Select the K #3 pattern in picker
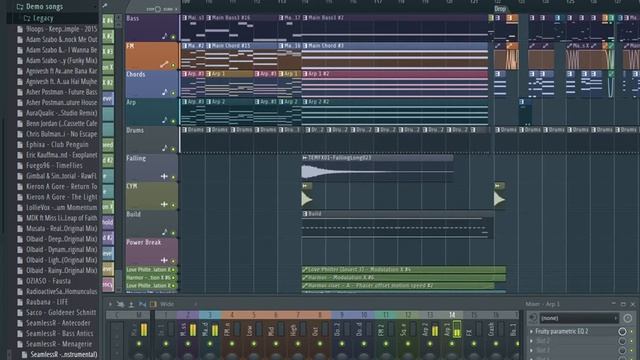The height and width of the screenshot is (360, 640). click(x=108, y=51)
